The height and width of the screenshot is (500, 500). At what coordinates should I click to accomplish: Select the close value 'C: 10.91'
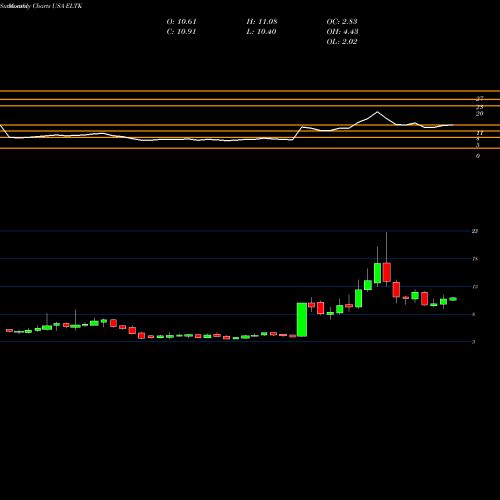[181, 31]
